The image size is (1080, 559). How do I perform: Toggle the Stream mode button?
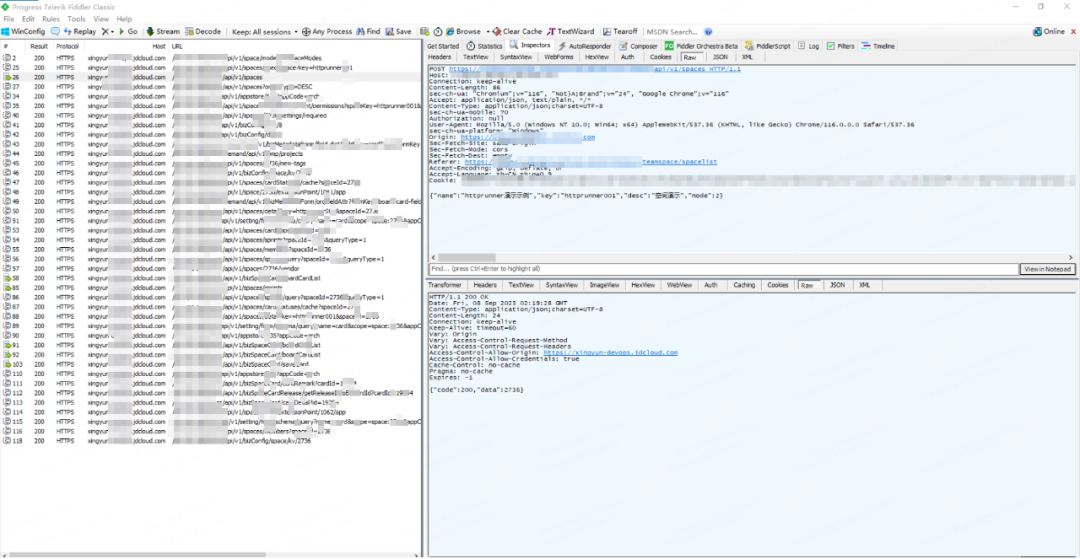163,32
